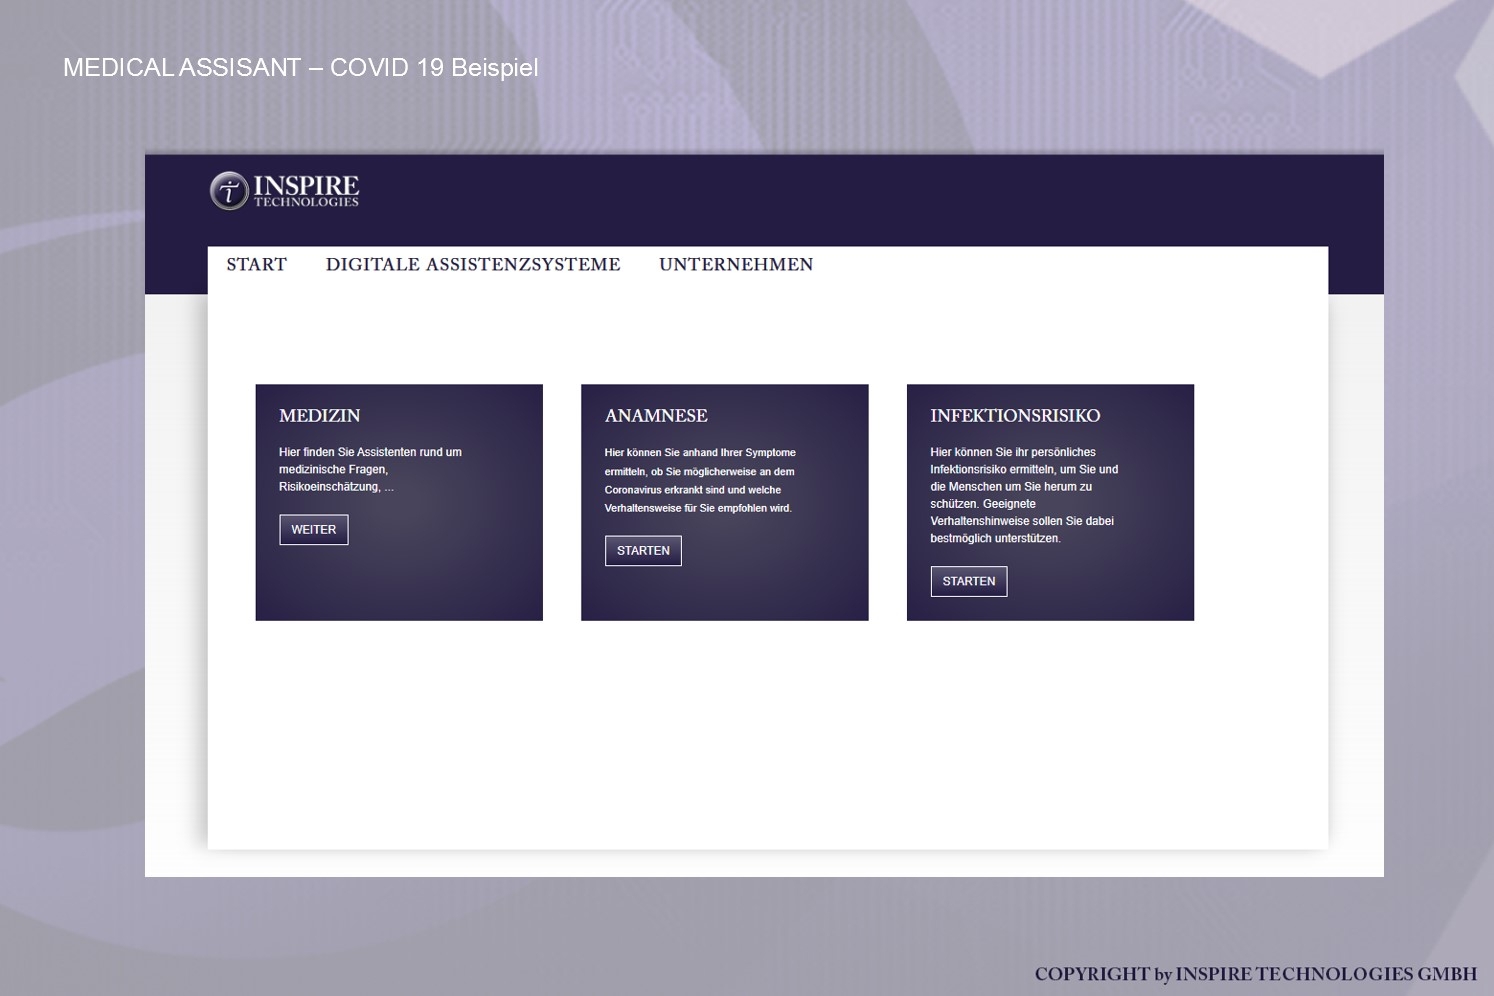Open the START menu item
This screenshot has height=996, width=1494.
pos(257,265)
